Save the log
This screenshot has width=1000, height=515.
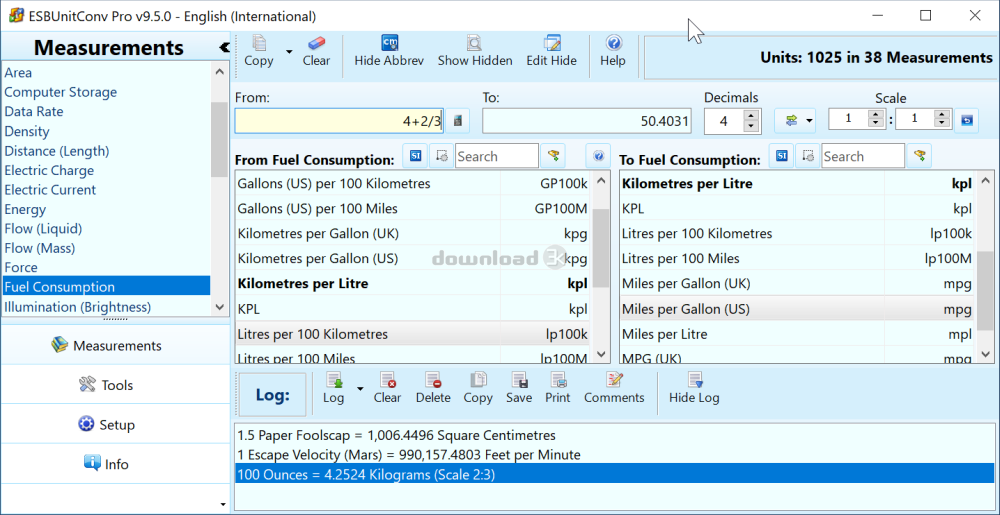(x=519, y=389)
